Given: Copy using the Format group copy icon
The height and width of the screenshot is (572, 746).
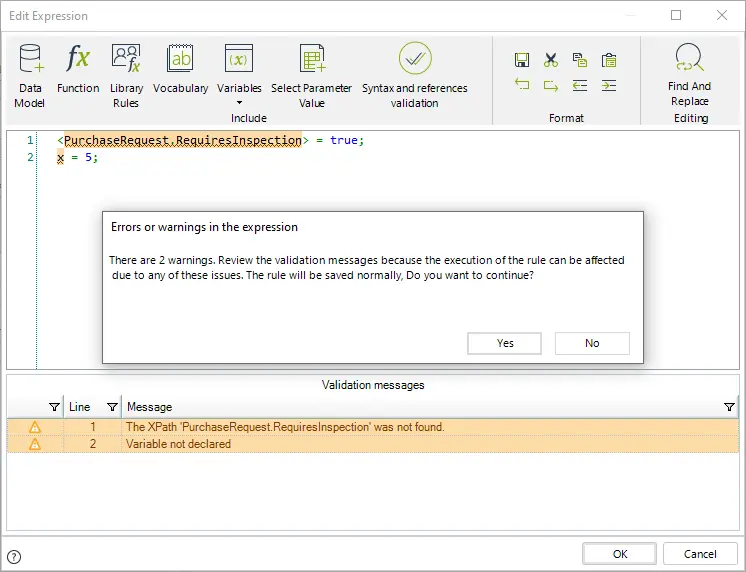Looking at the screenshot, I should (x=579, y=60).
